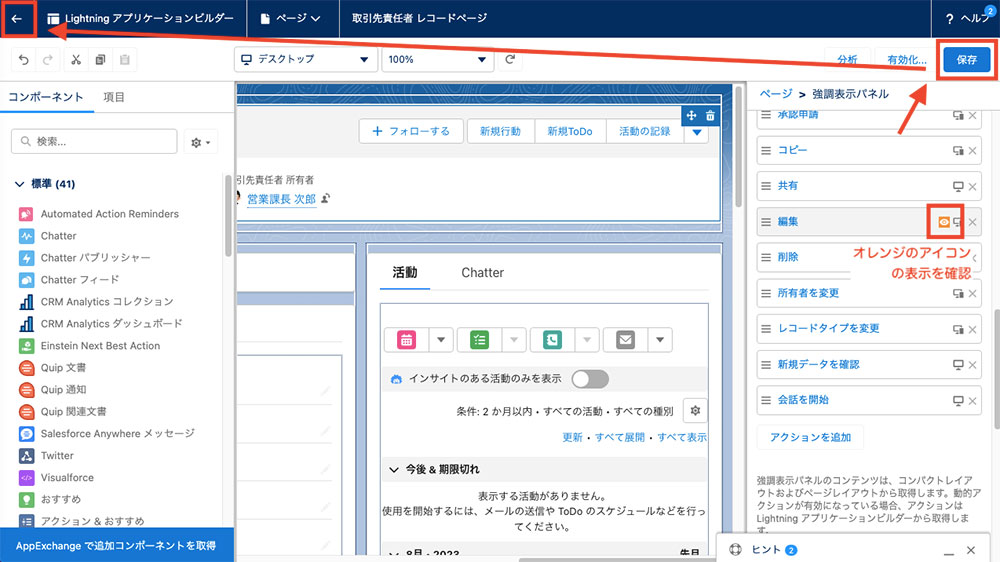Remove the 新規データを確認 action

tap(973, 365)
